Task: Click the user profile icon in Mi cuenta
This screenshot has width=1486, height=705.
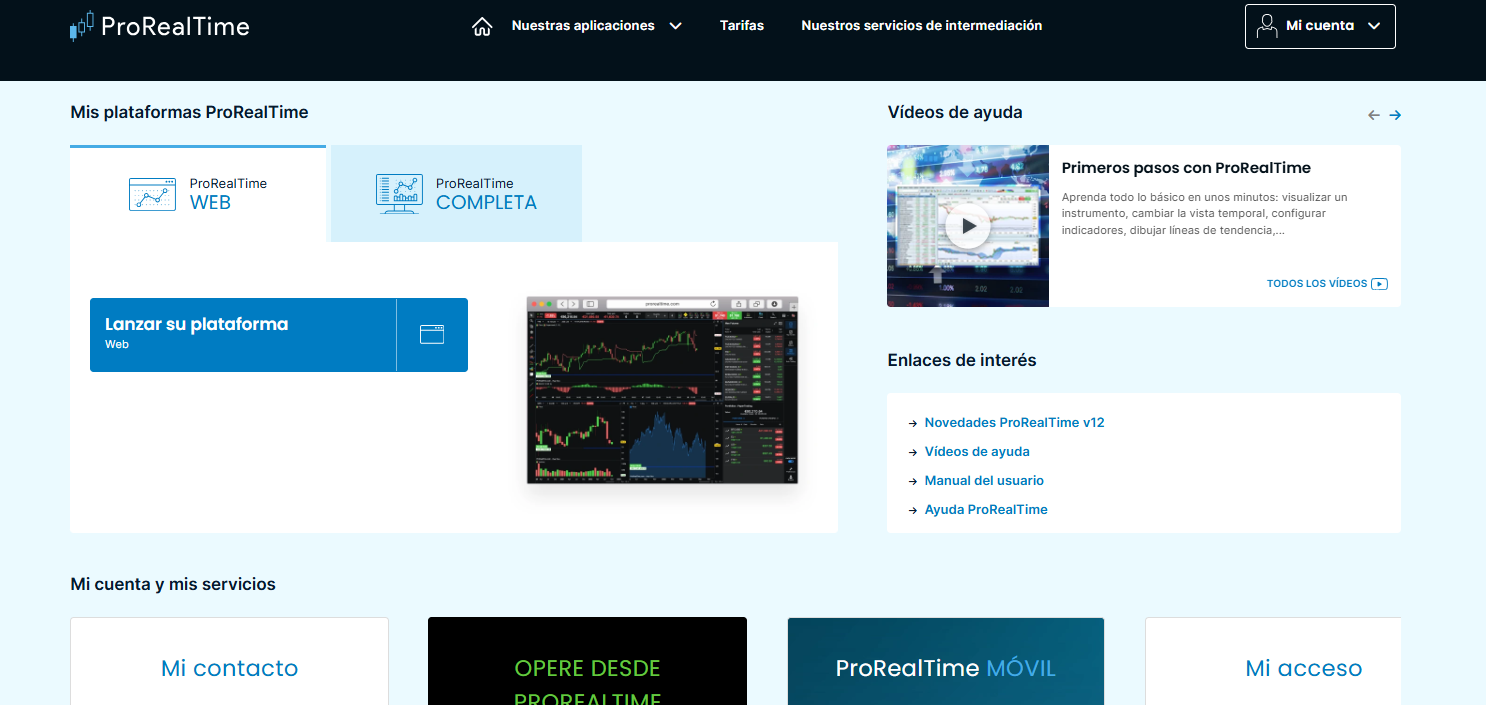Action: pos(1267,26)
